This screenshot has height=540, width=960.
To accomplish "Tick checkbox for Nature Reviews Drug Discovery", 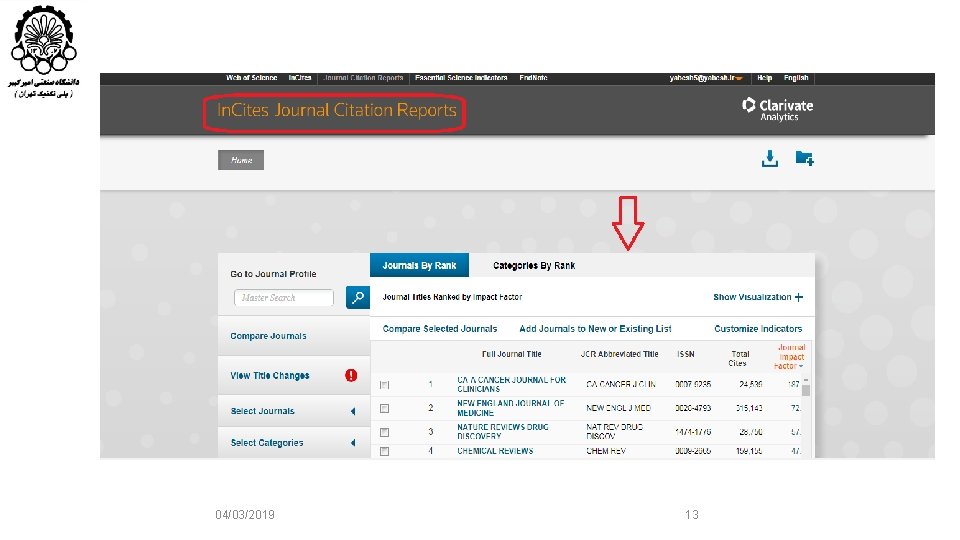I will coord(384,432).
